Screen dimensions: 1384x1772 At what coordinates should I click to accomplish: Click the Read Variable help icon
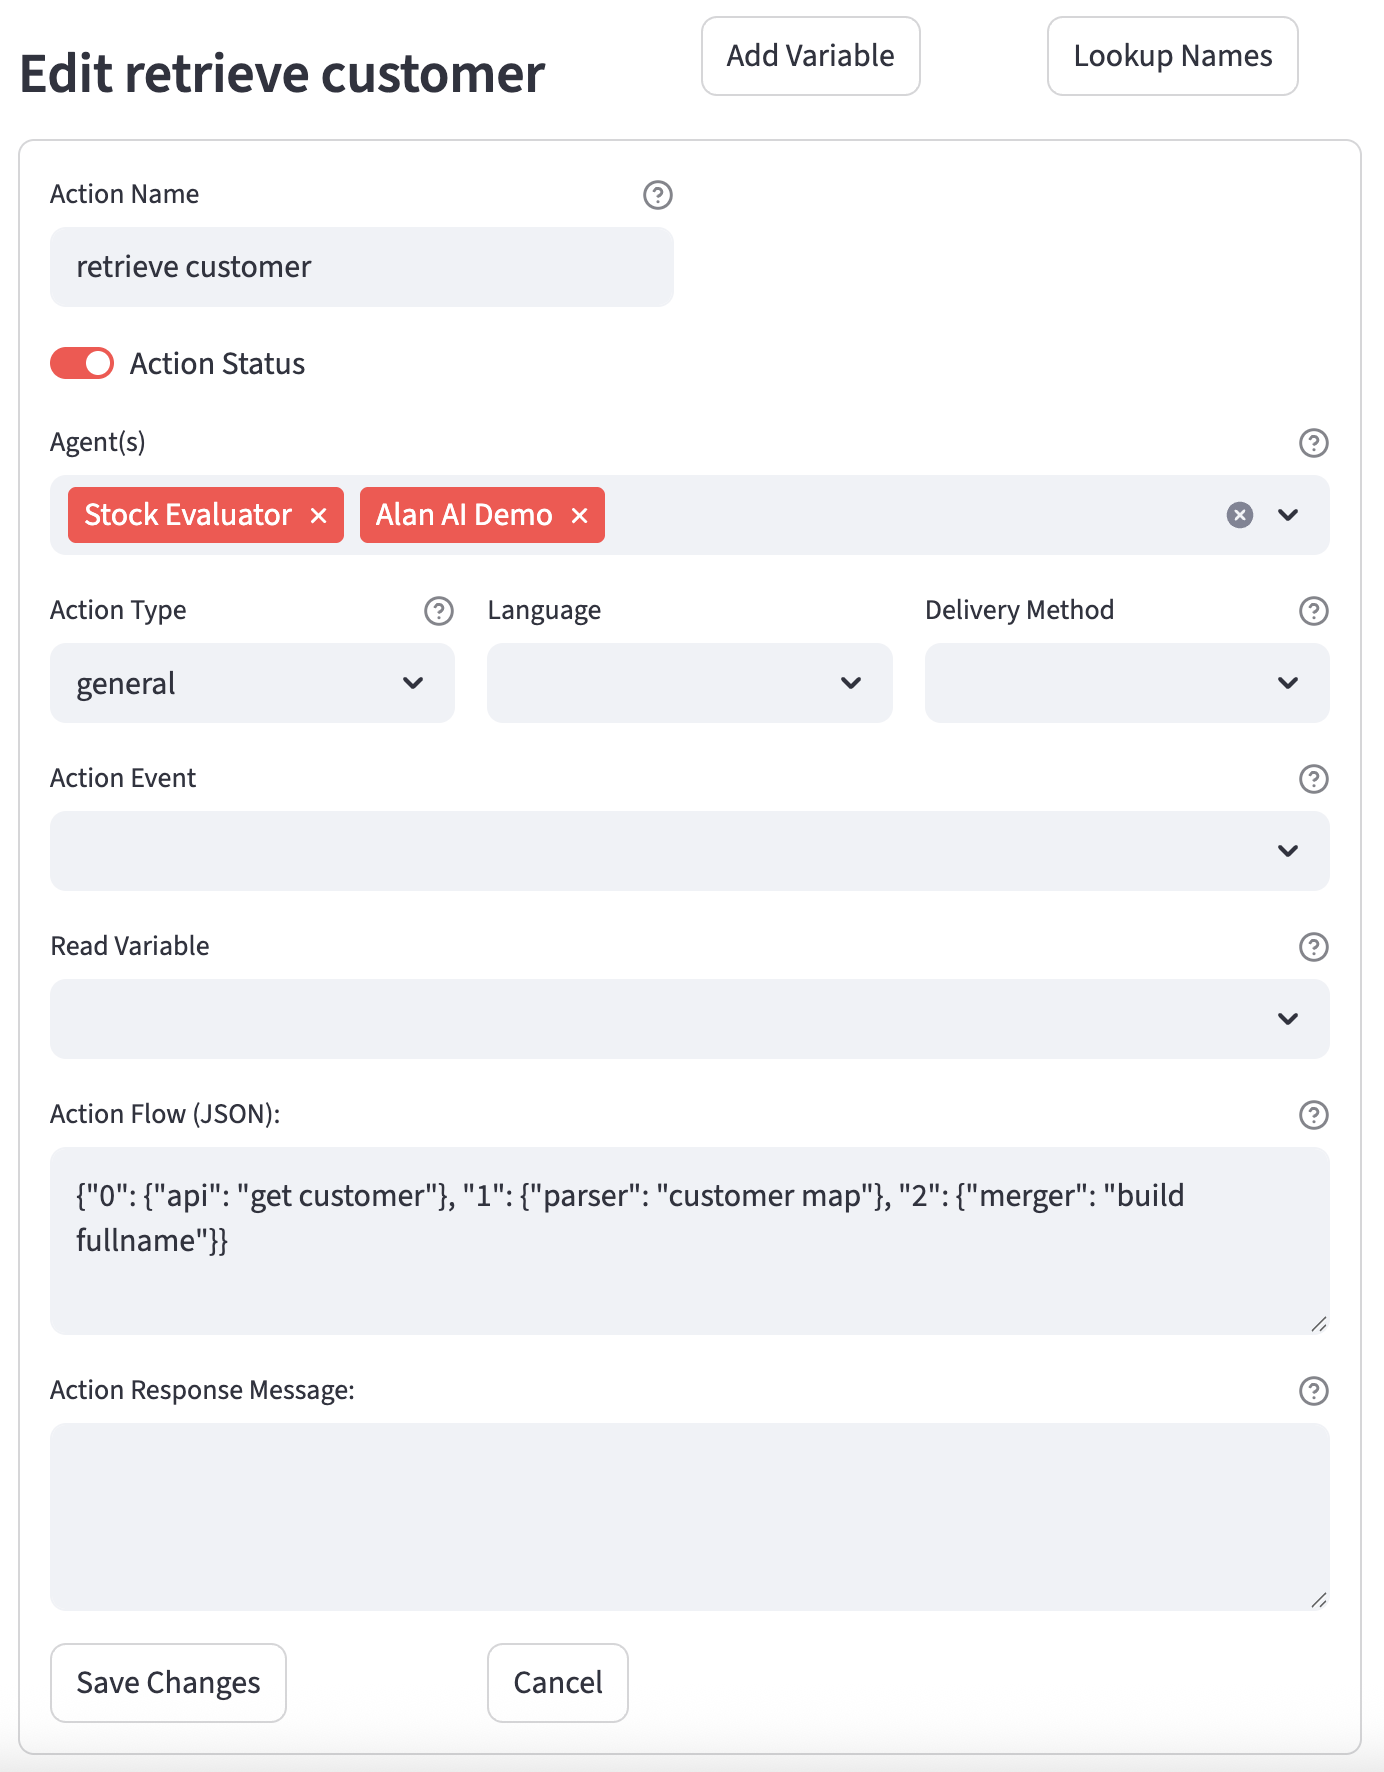1313,947
